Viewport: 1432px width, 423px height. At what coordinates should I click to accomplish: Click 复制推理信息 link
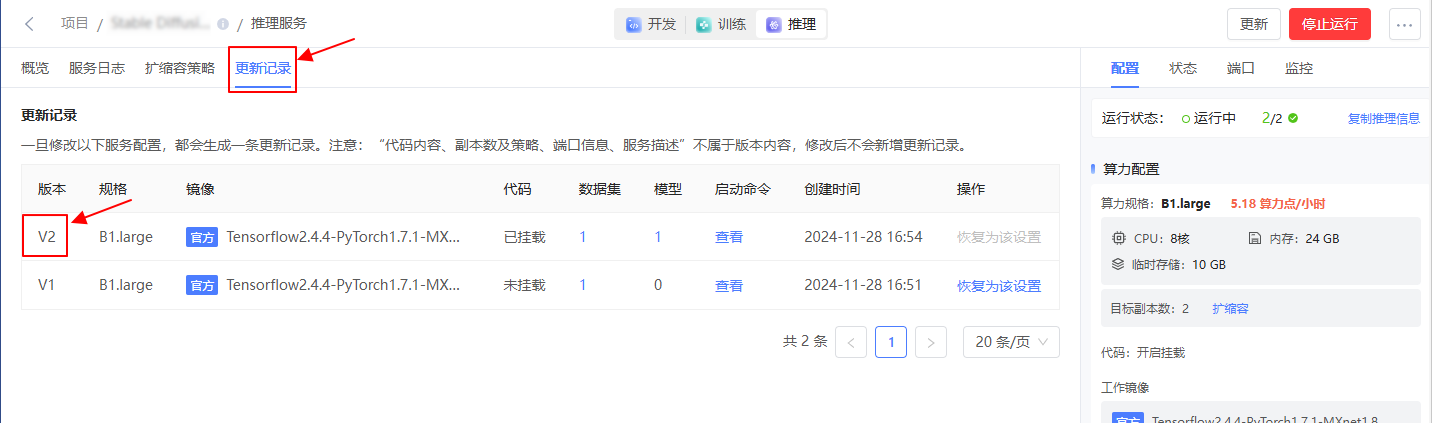pos(1384,118)
